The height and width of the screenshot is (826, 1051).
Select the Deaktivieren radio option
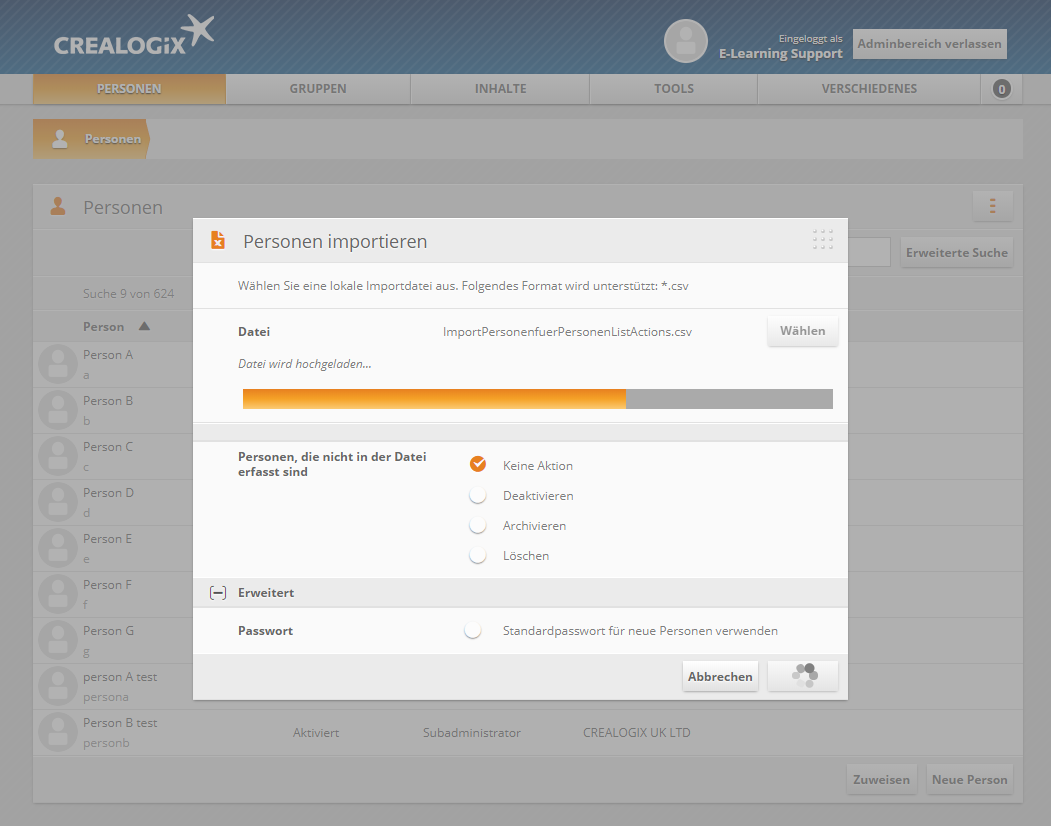(478, 495)
